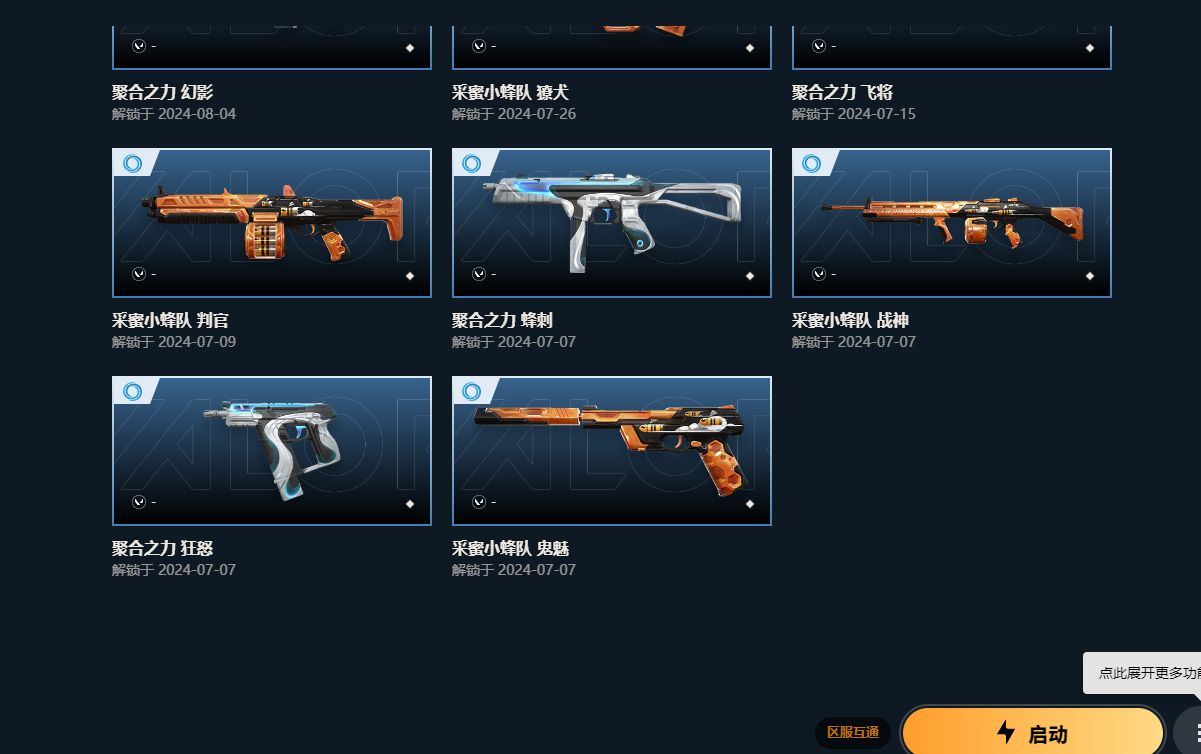Select the 采蜜小蜂队 判官 weapon skin thumbnail
This screenshot has width=1201, height=754.
(272, 223)
